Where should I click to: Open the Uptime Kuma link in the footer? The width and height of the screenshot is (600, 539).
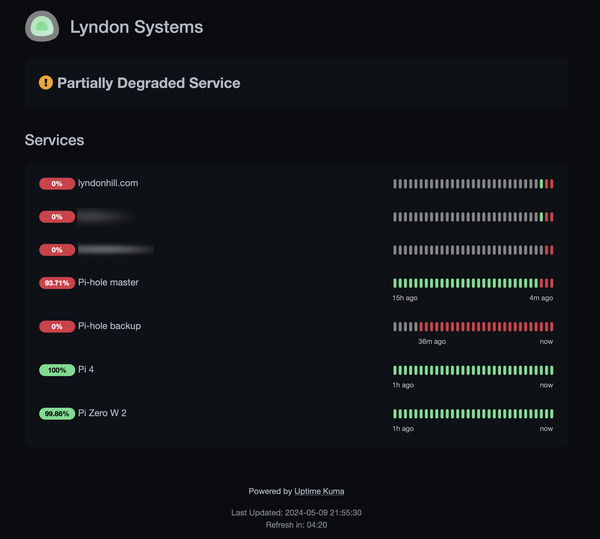[x=319, y=491]
